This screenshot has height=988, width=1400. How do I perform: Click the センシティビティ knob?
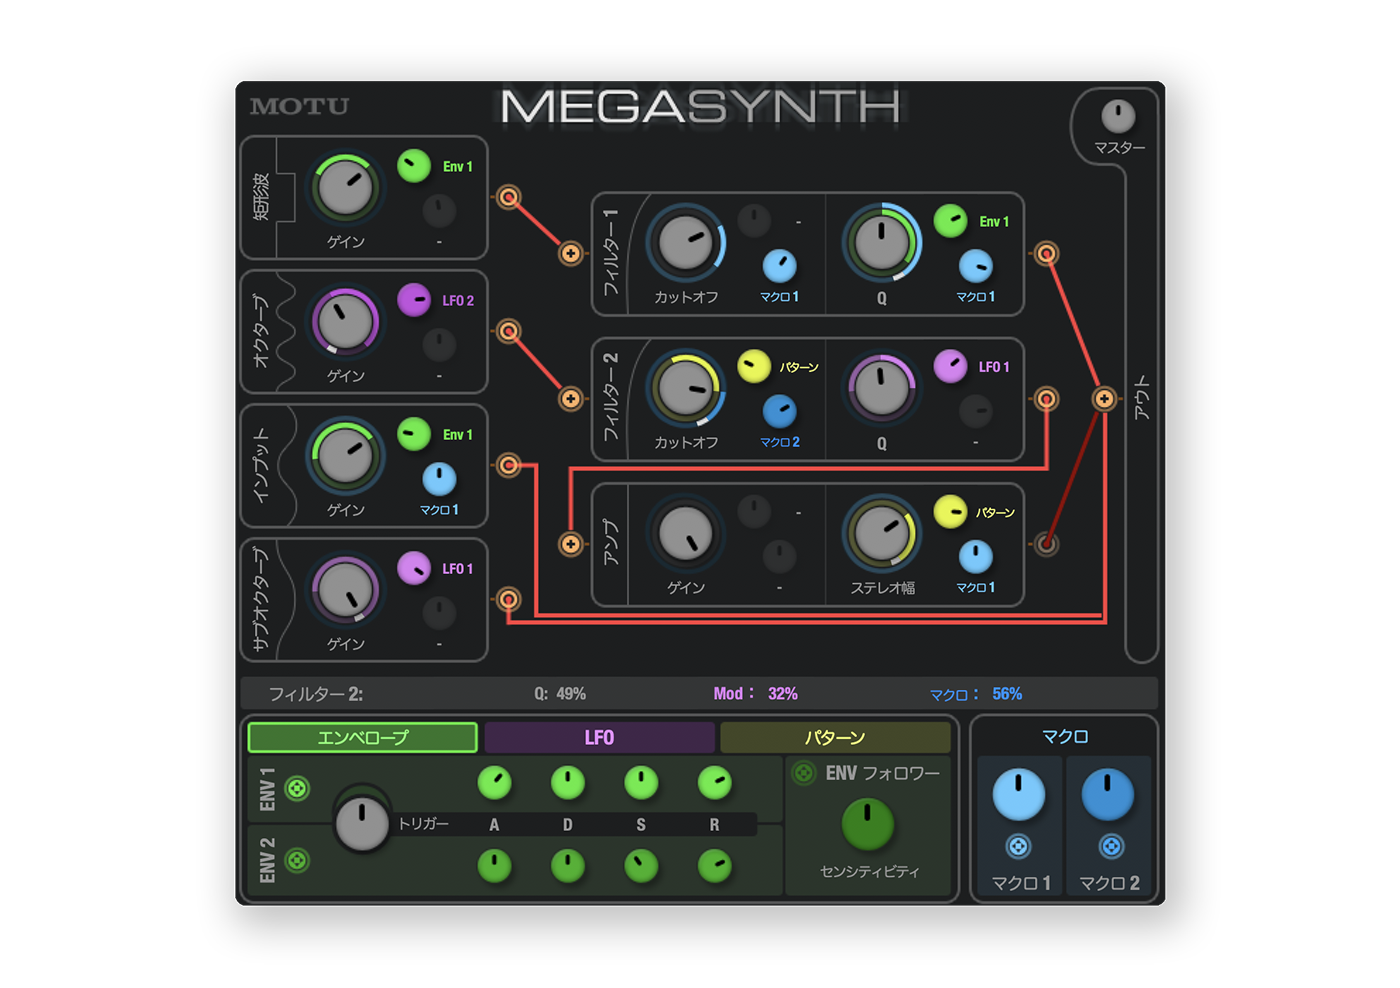point(868,824)
